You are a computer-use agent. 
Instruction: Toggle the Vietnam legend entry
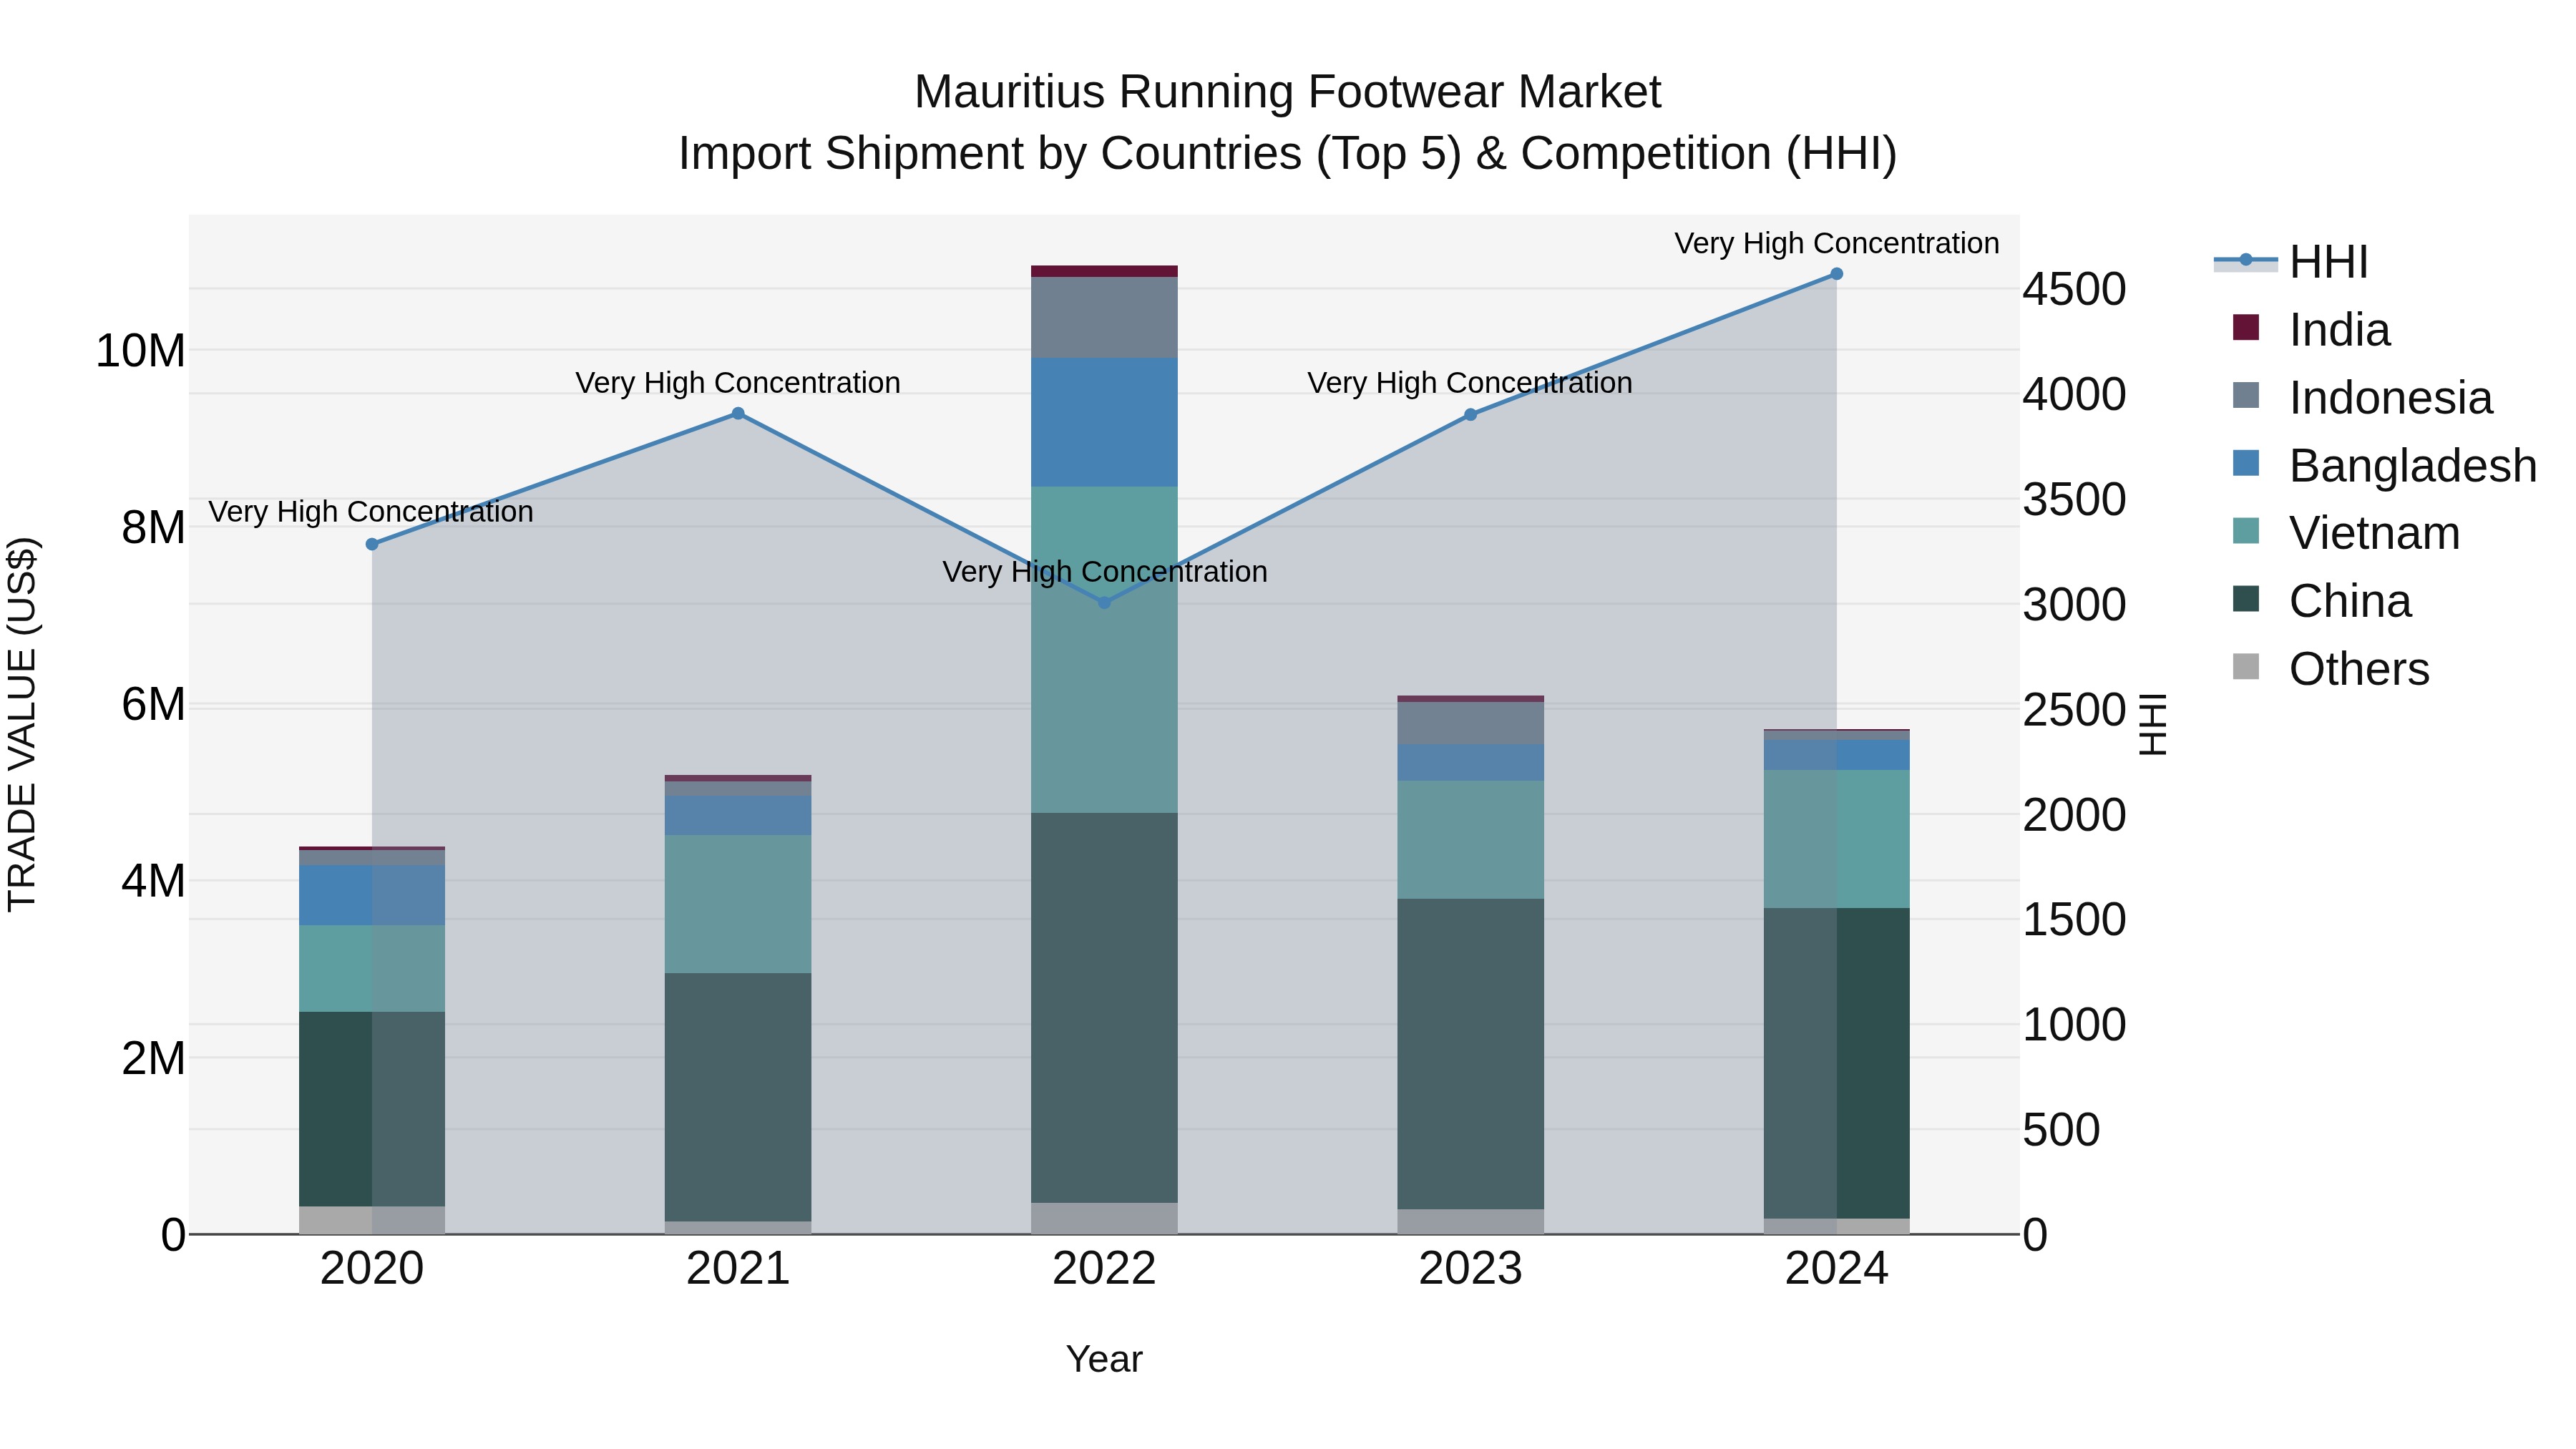[2345, 532]
